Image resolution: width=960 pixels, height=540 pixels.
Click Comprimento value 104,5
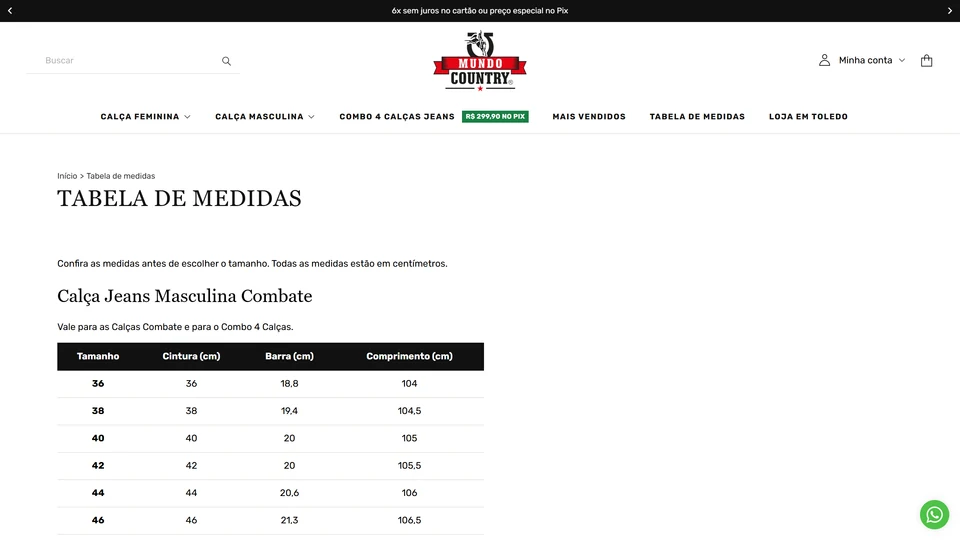pyautogui.click(x=410, y=411)
